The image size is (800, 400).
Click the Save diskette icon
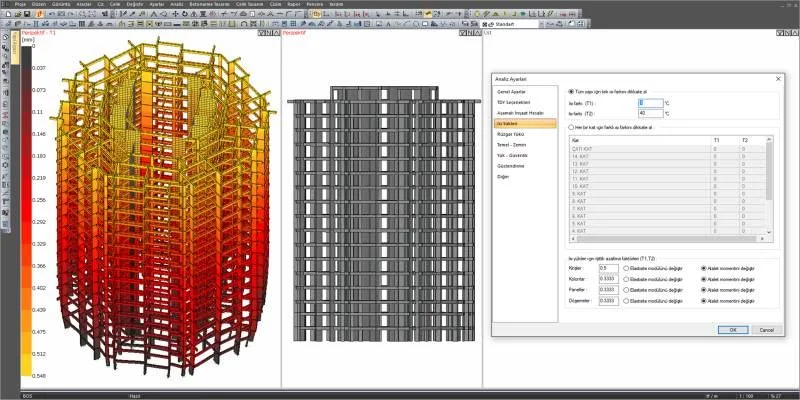[27, 14]
